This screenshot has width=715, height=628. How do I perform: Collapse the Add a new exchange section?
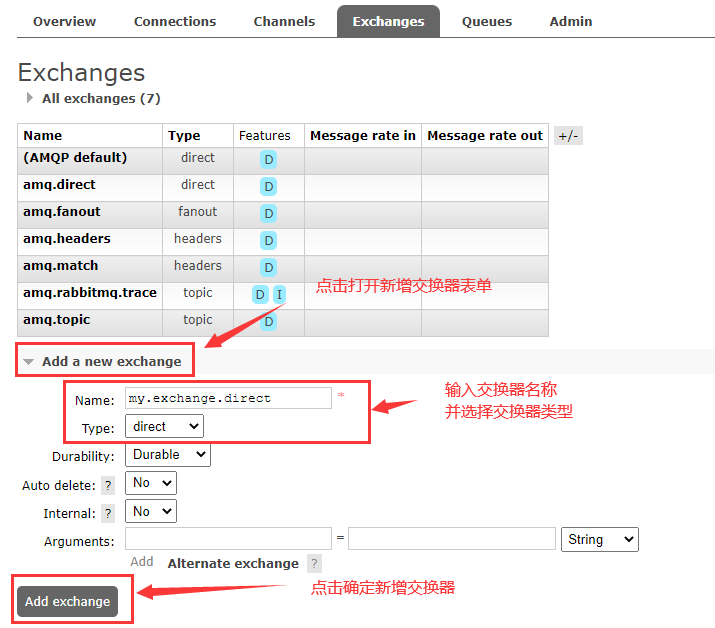tap(105, 361)
